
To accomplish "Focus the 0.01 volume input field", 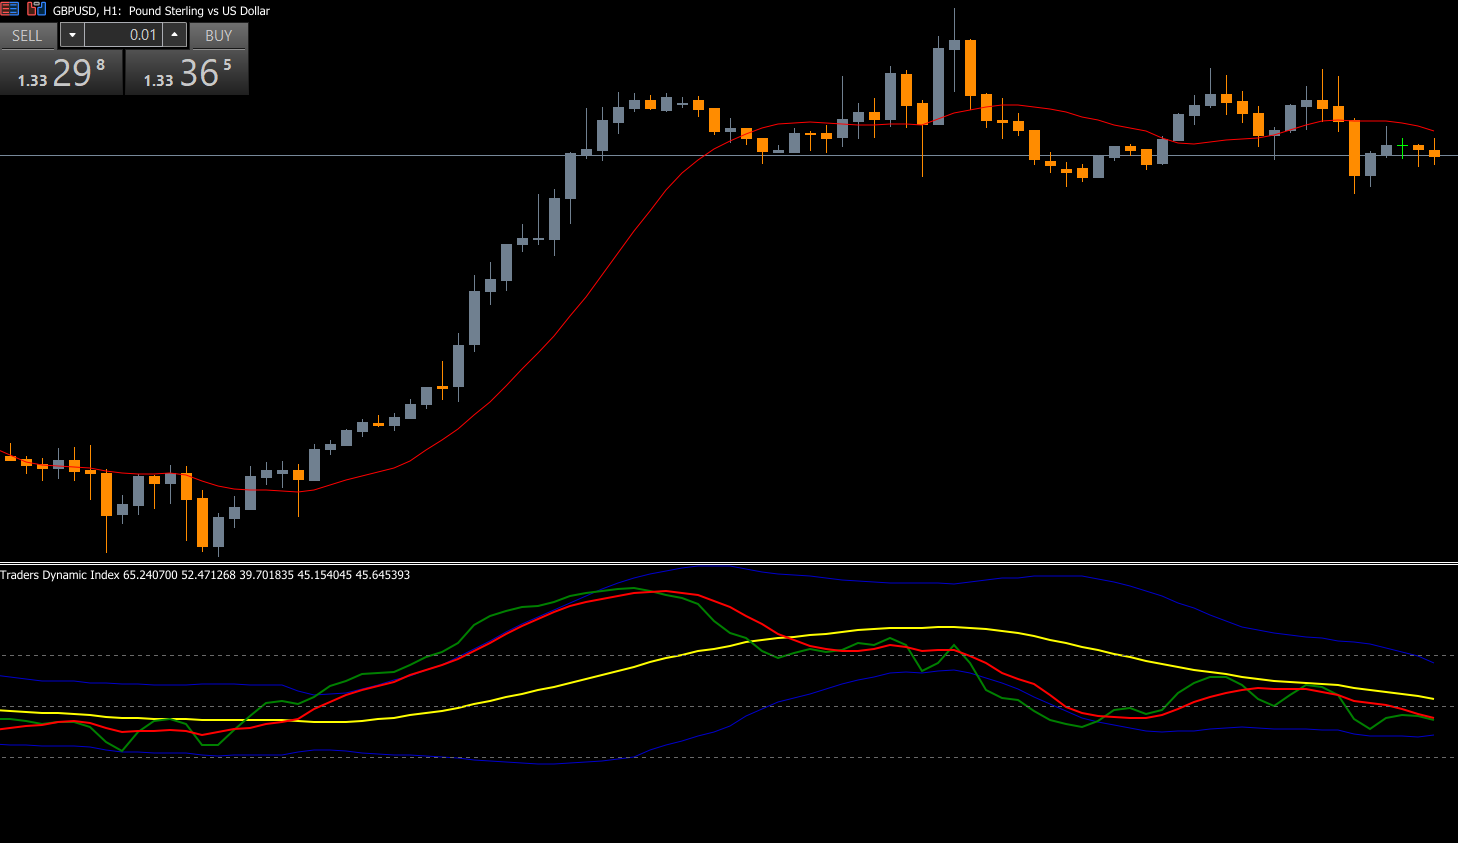I will coord(123,35).
